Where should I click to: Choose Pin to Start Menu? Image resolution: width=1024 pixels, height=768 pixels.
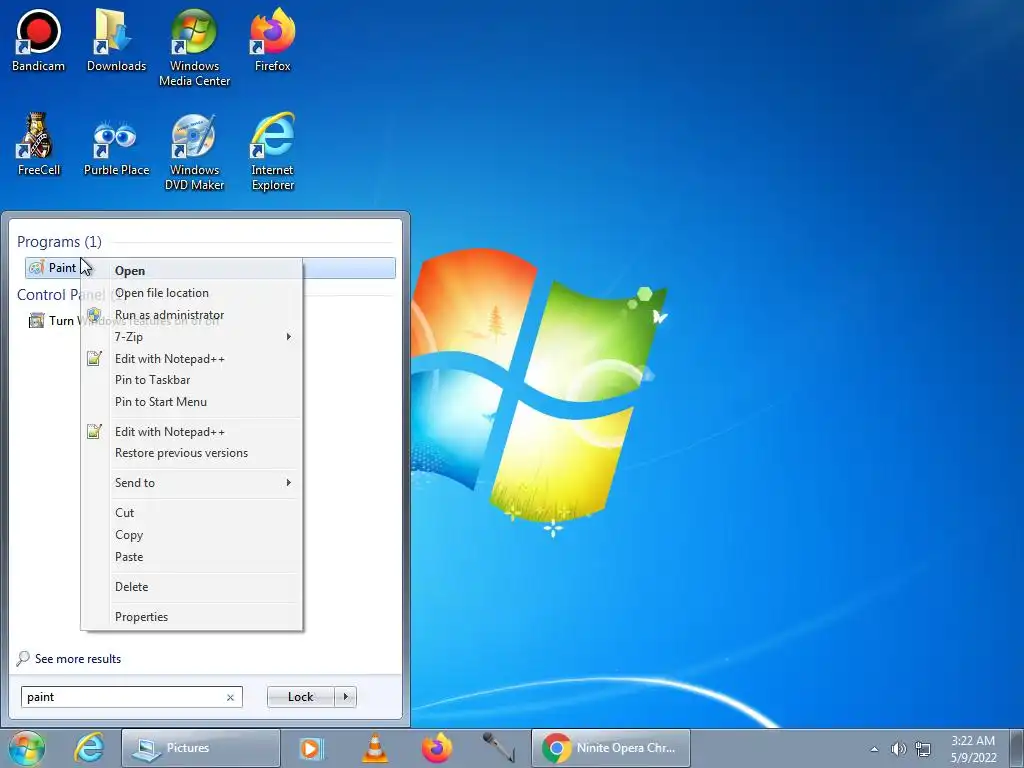pos(192,402)
